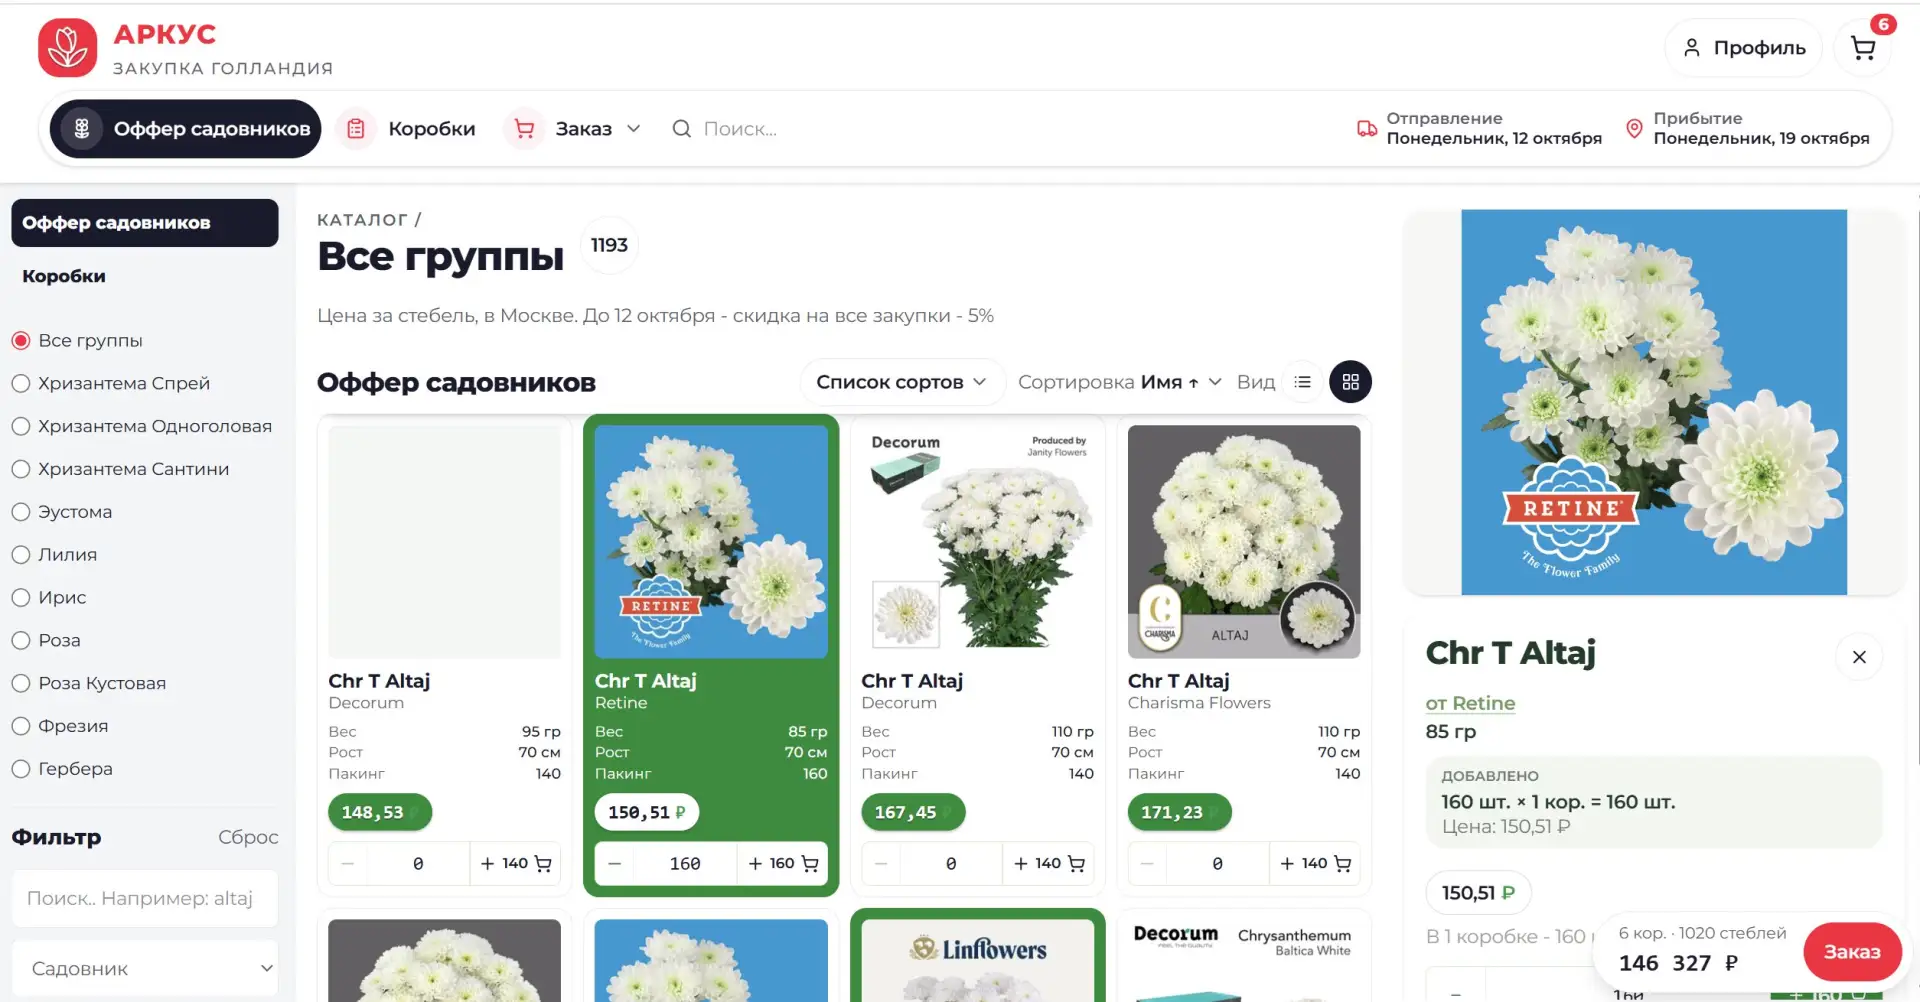Select the Эустома radio button
This screenshot has height=1002, width=1920.
21,512
